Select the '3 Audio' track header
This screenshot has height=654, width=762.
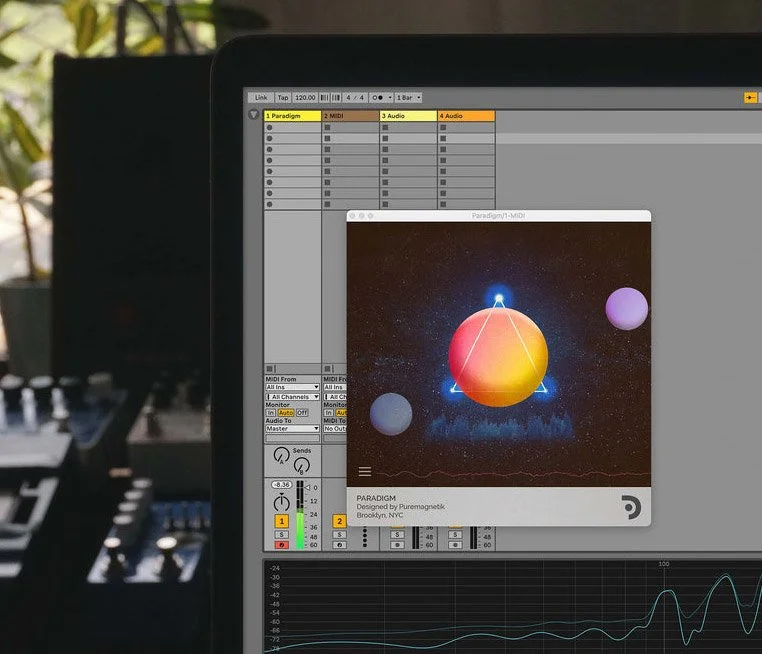[408, 116]
